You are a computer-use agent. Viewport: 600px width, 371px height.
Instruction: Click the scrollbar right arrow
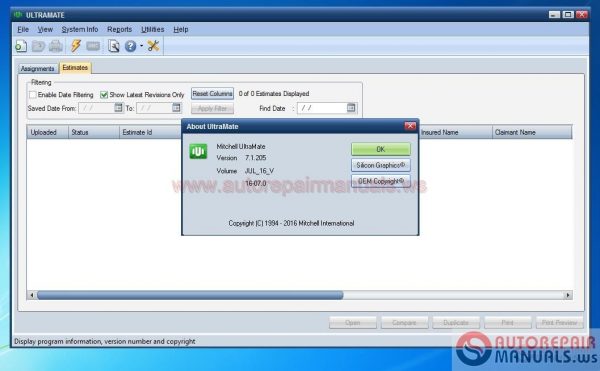[568, 295]
